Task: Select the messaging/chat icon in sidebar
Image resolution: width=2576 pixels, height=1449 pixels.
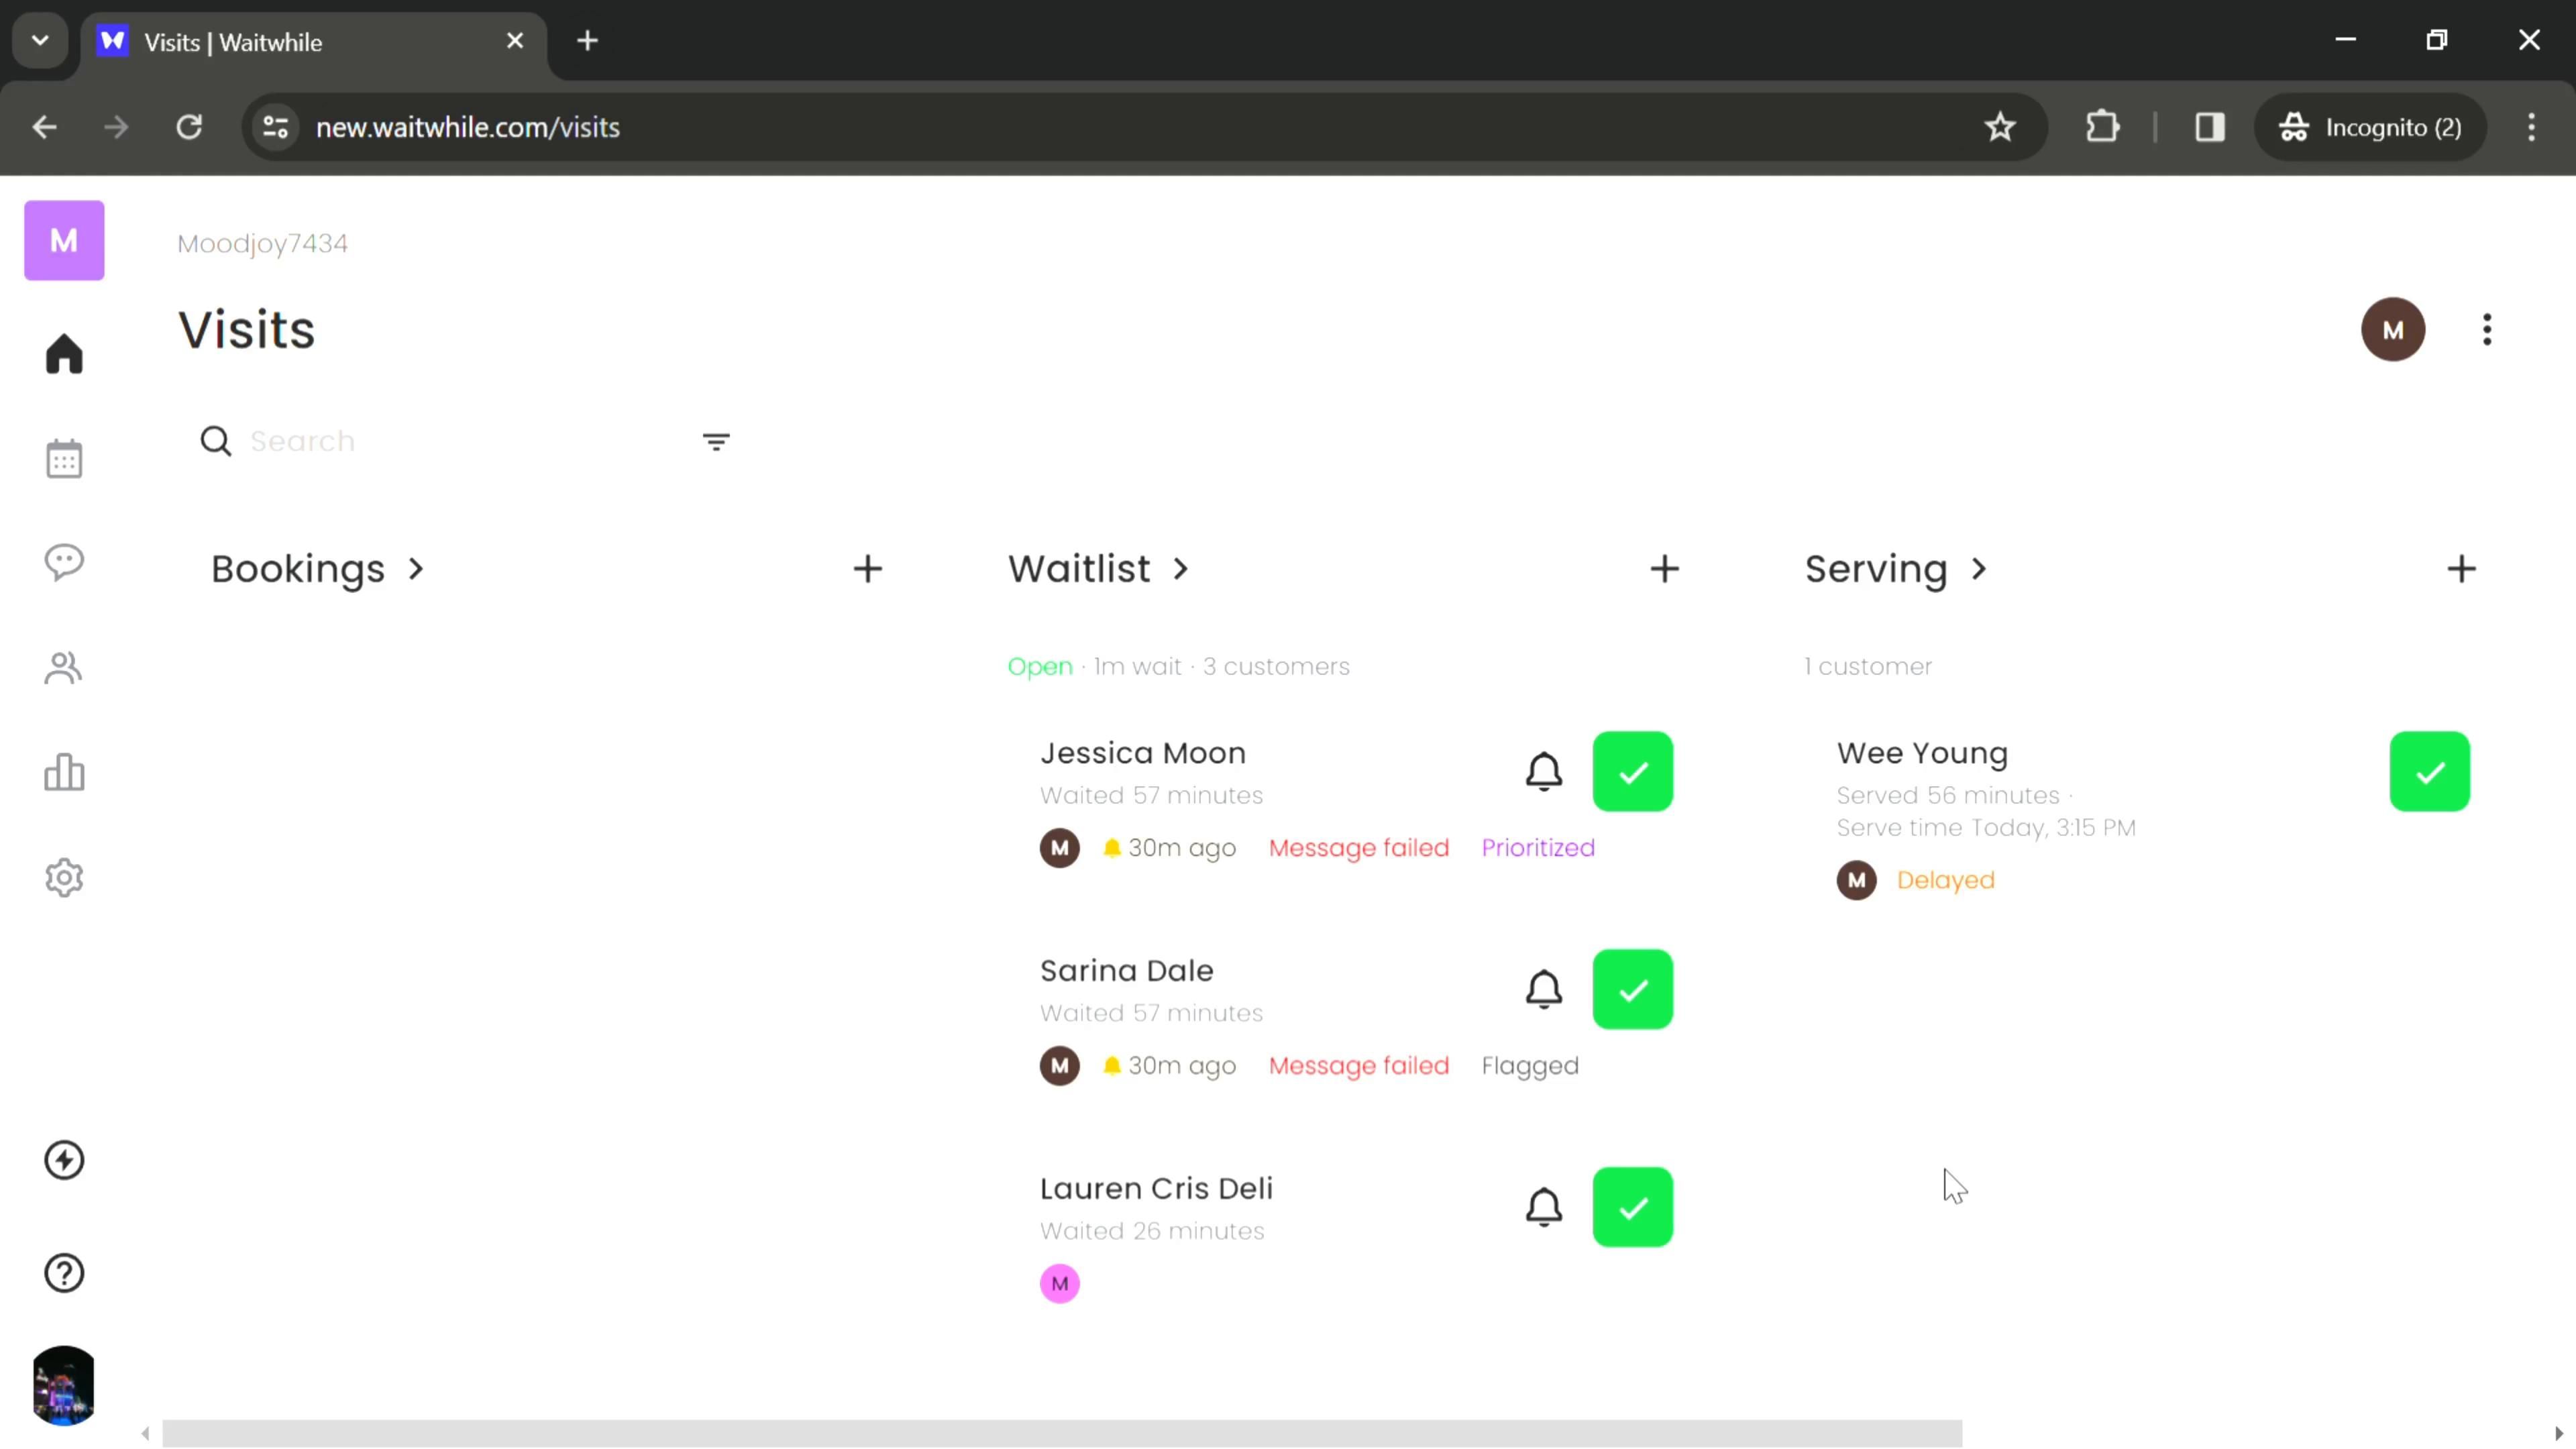Action: (64, 563)
